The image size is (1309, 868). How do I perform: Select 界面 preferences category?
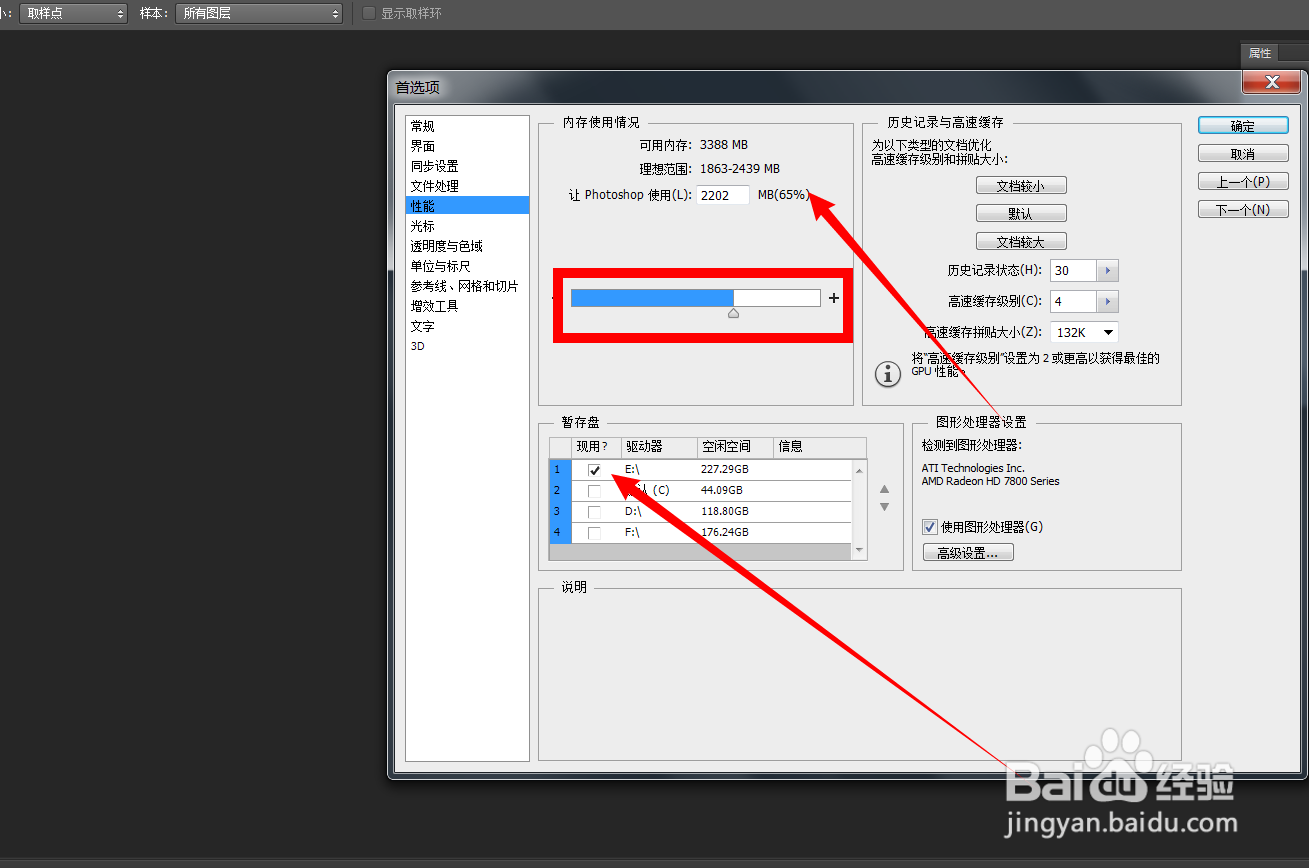pos(467,146)
